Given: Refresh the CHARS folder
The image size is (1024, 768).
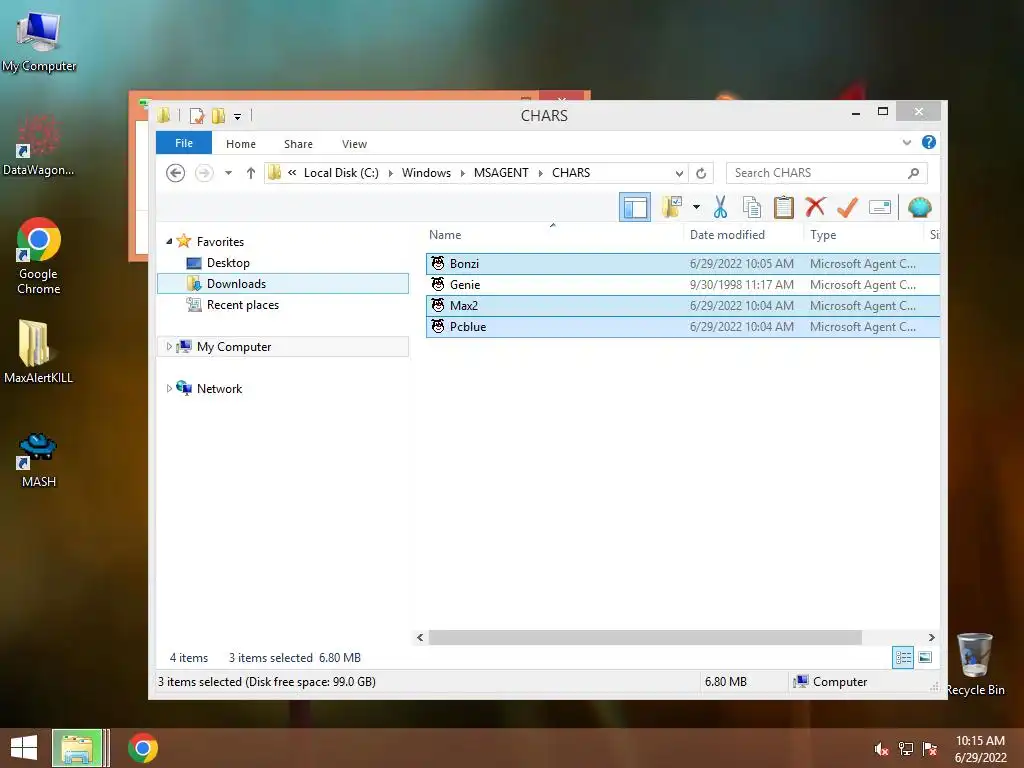Looking at the screenshot, I should pyautogui.click(x=701, y=173).
